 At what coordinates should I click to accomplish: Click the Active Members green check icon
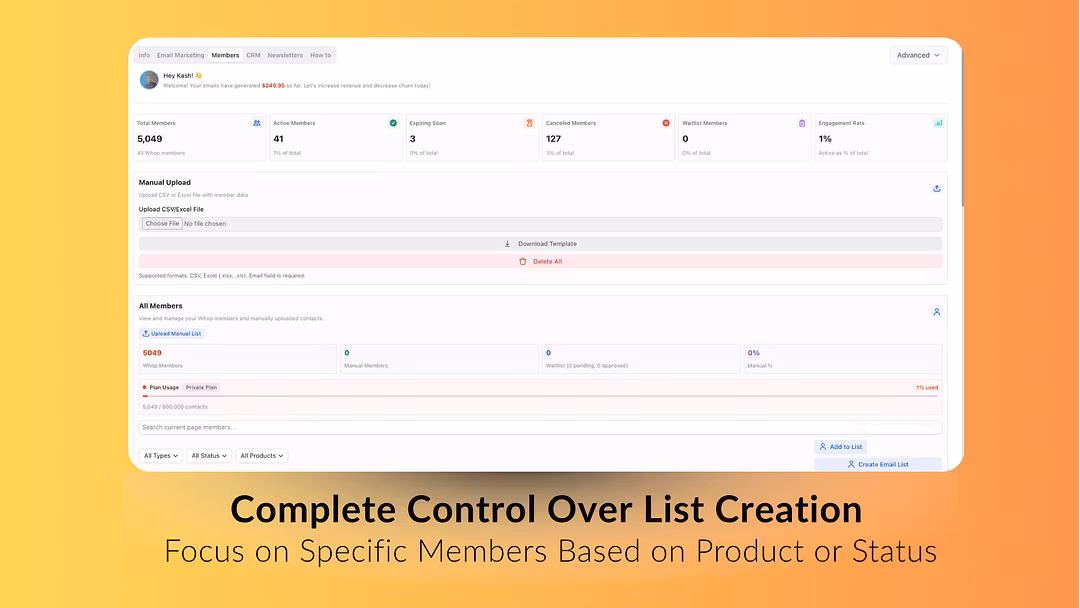coord(393,123)
